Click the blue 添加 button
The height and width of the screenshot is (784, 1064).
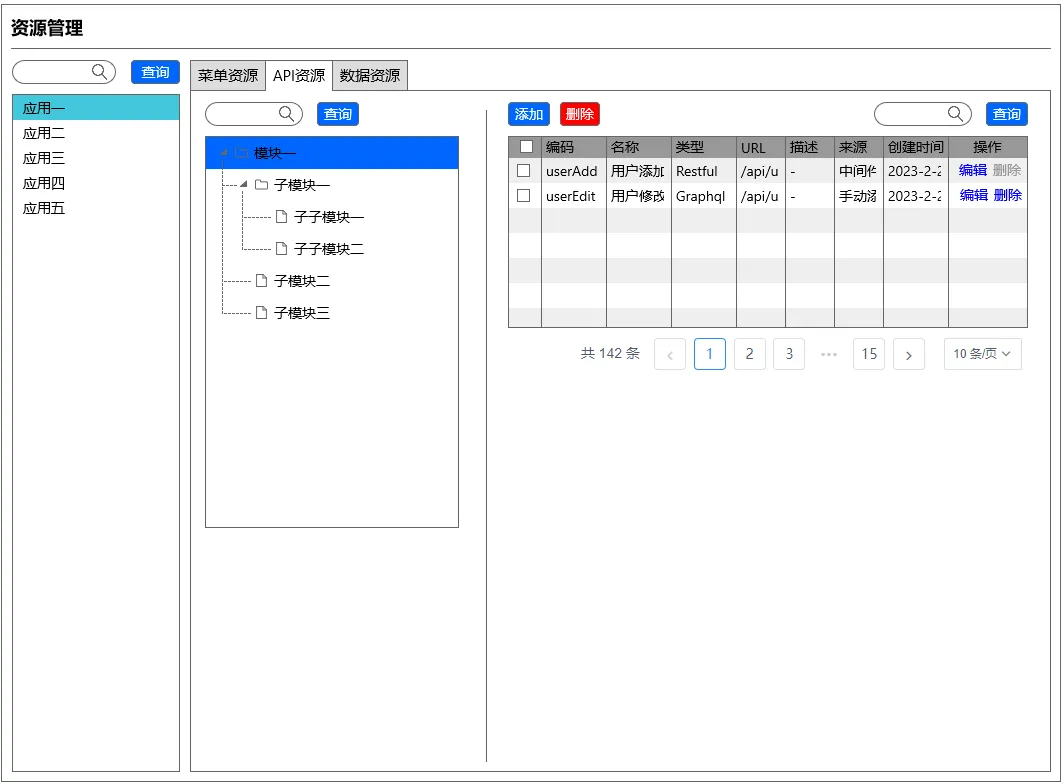pos(529,114)
